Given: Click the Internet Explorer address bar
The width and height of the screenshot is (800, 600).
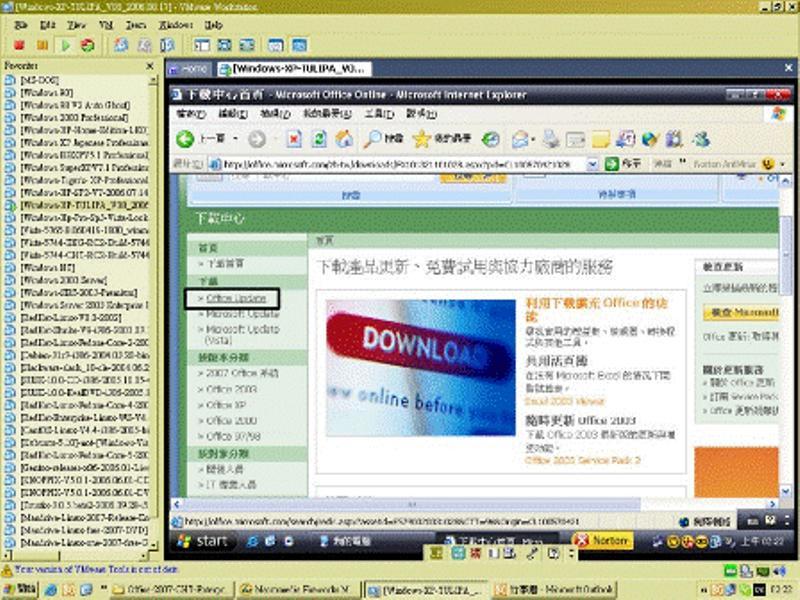Looking at the screenshot, I should pos(404,164).
